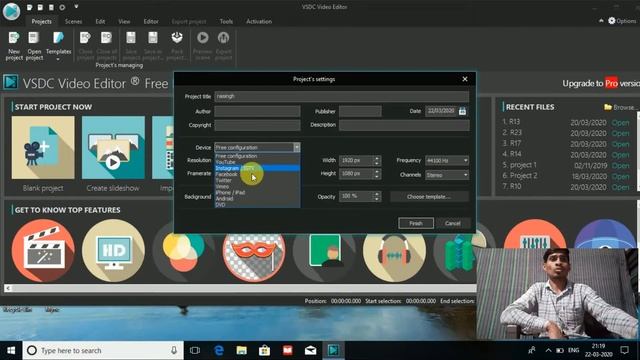Select DVD in the Device list
The image size is (640, 360).
tap(257, 205)
